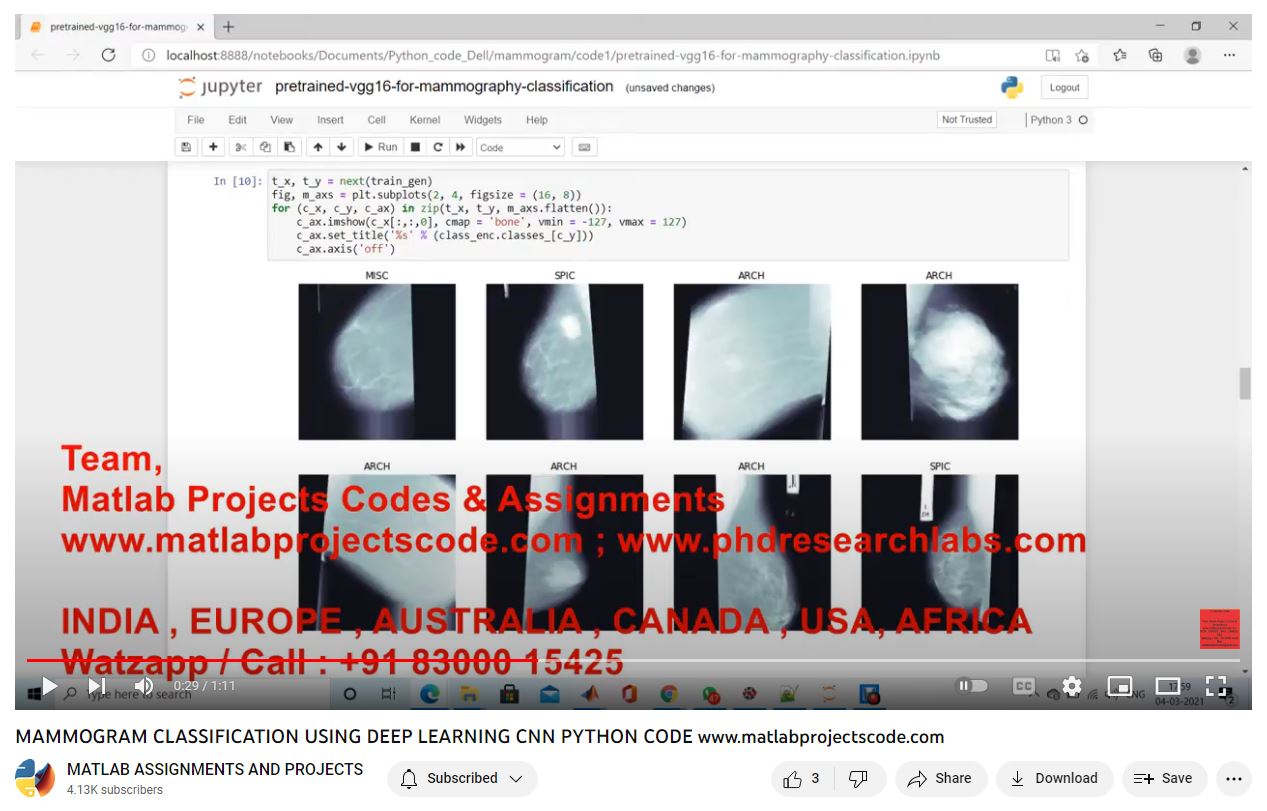Enter full screen mode
The image size is (1267, 811).
pyautogui.click(x=1216, y=686)
